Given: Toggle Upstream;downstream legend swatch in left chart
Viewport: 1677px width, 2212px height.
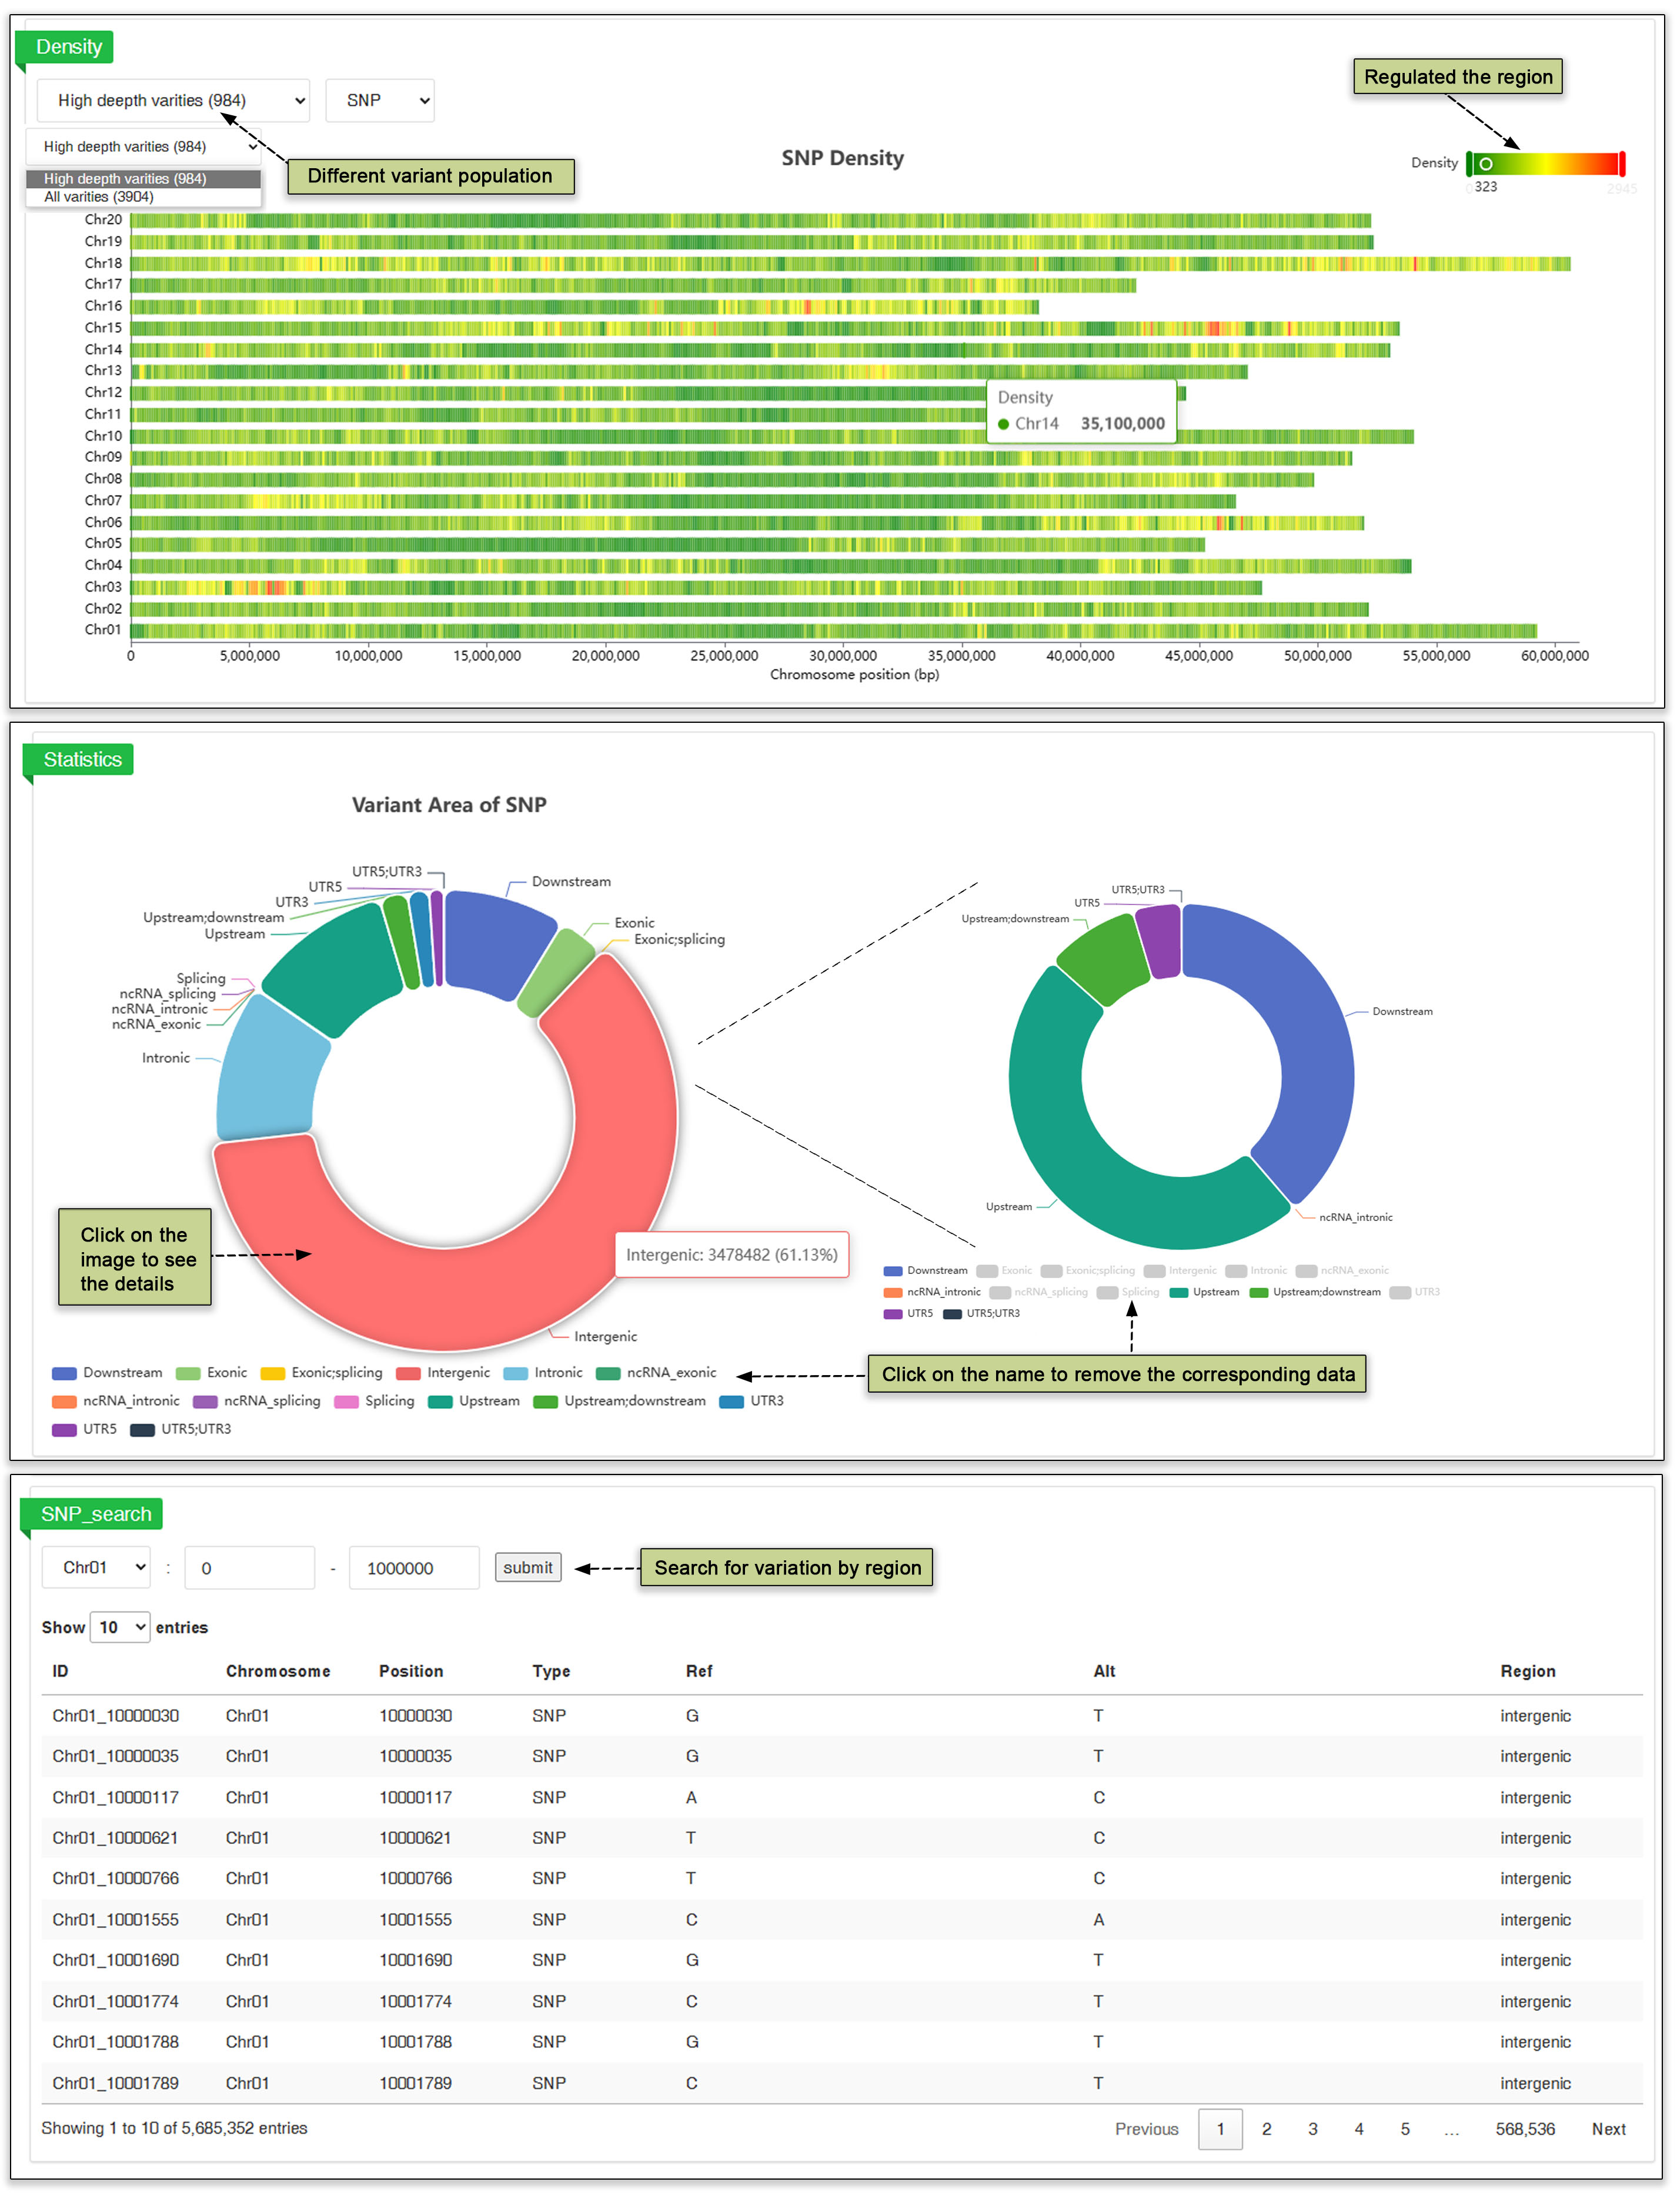Looking at the screenshot, I should (x=545, y=1401).
